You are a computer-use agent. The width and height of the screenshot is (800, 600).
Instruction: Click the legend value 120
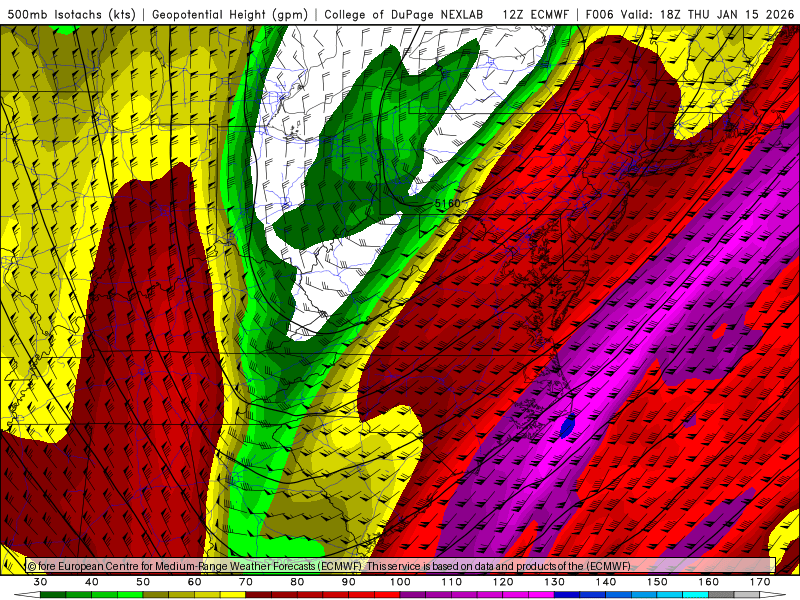pyautogui.click(x=503, y=582)
